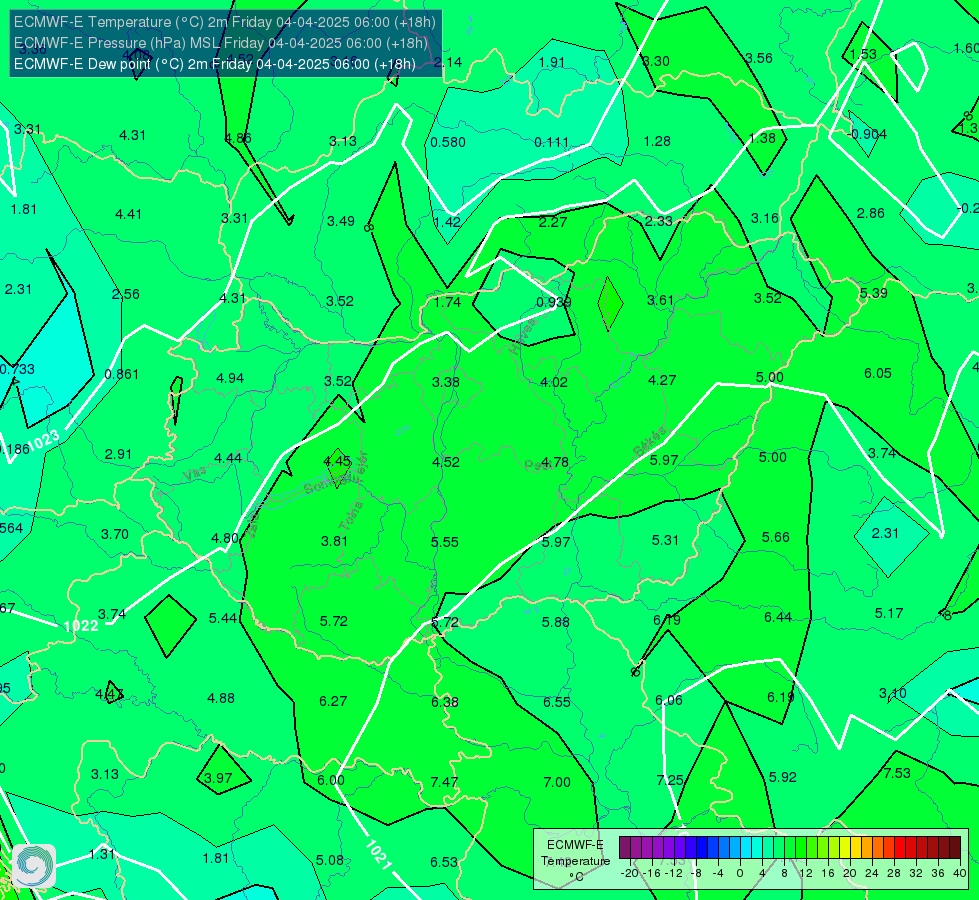Click the 5.17 dew point value
Viewport: 979px width, 900px height.
888,613
